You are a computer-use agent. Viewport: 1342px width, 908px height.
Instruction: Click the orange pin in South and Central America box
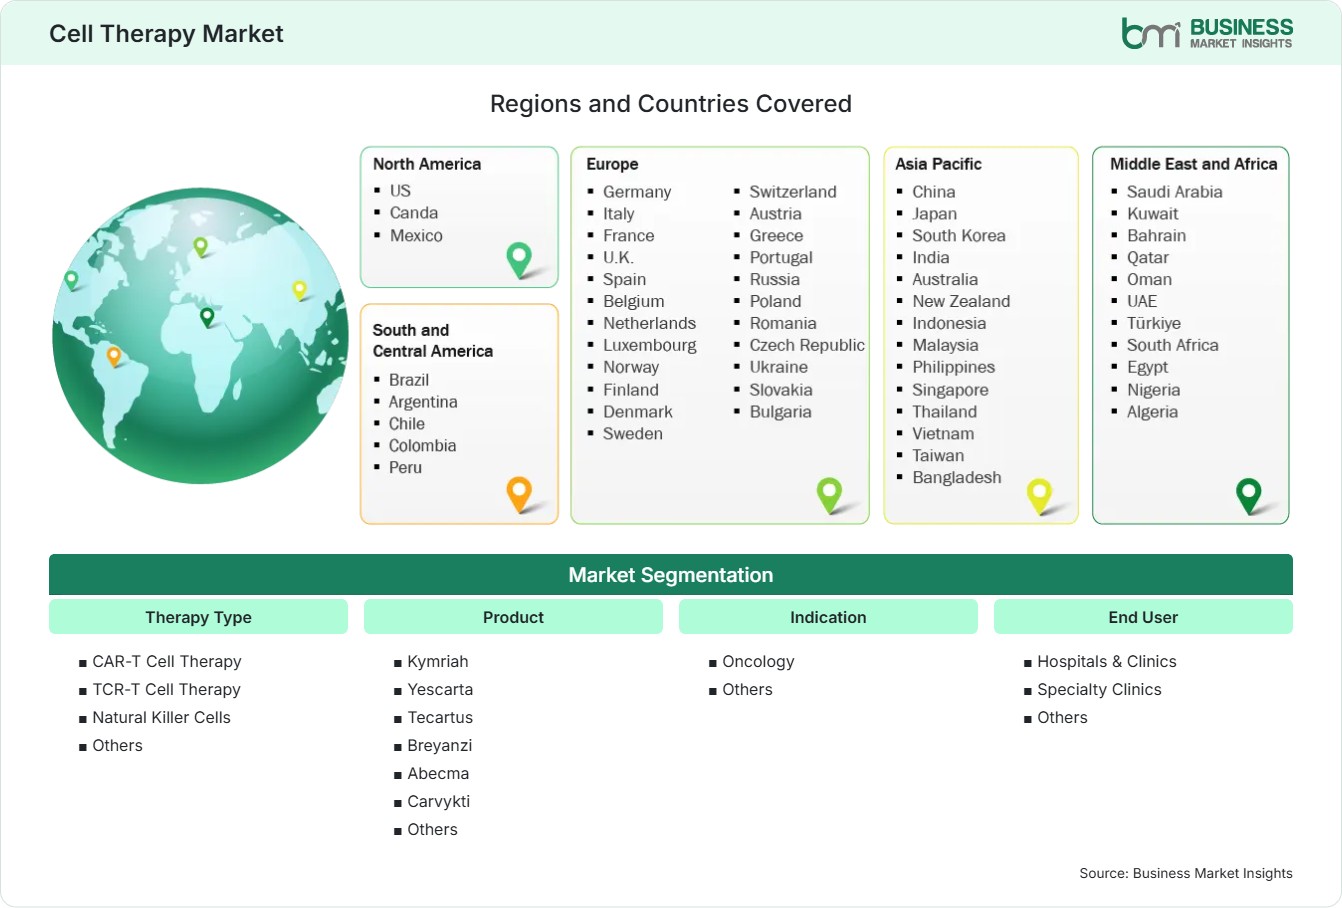pos(519,494)
